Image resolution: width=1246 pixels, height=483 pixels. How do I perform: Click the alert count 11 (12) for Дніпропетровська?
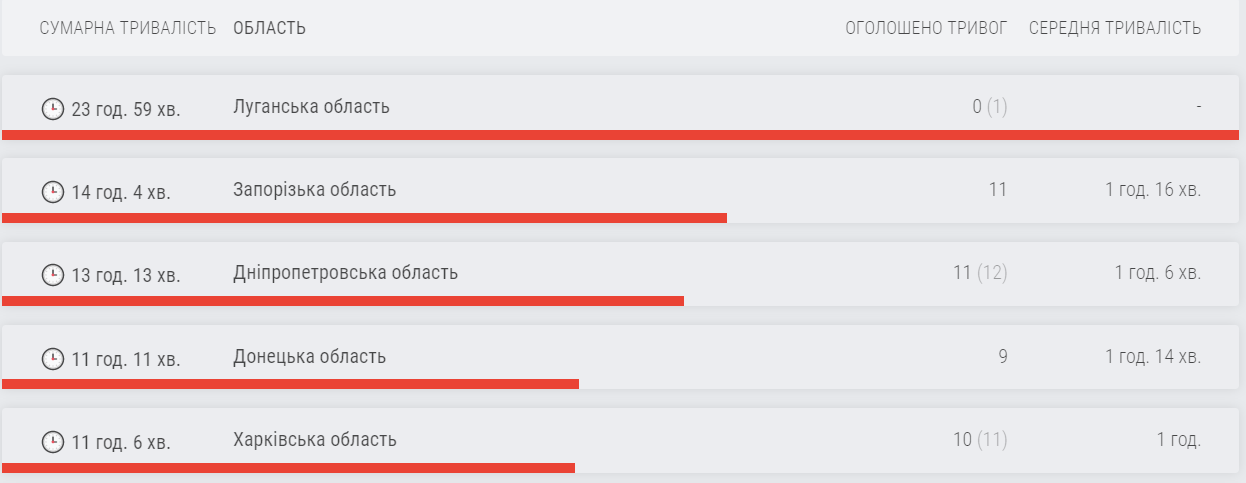(x=979, y=273)
